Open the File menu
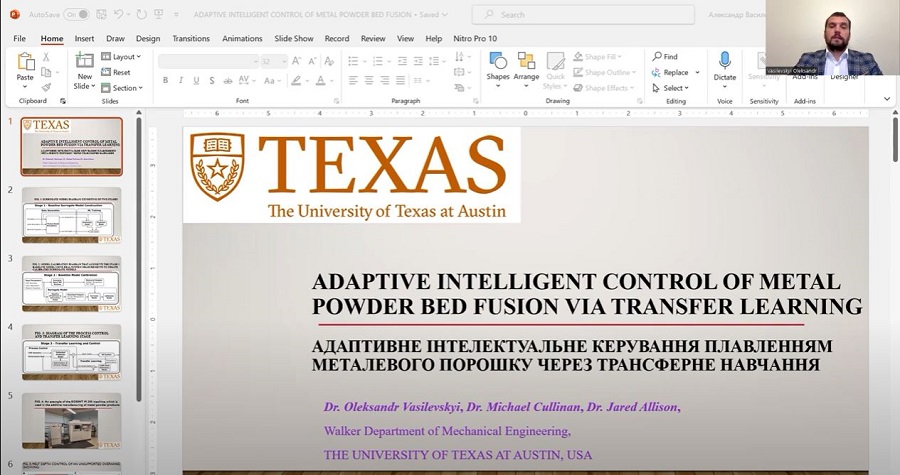Image resolution: width=900 pixels, height=475 pixels. [20, 38]
